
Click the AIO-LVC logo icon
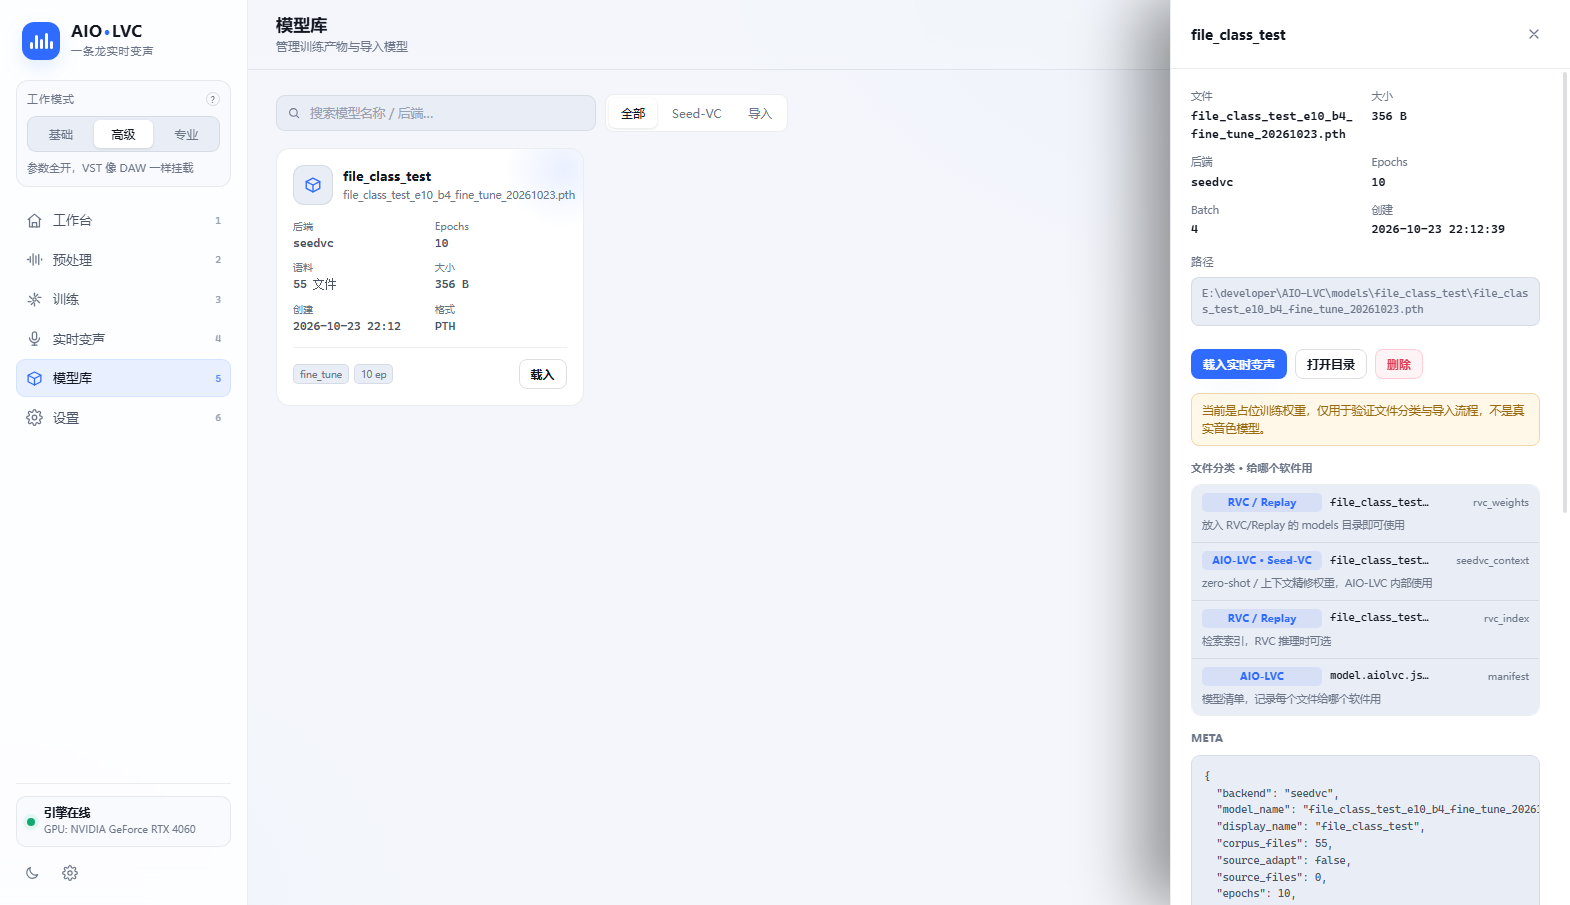(x=41, y=41)
